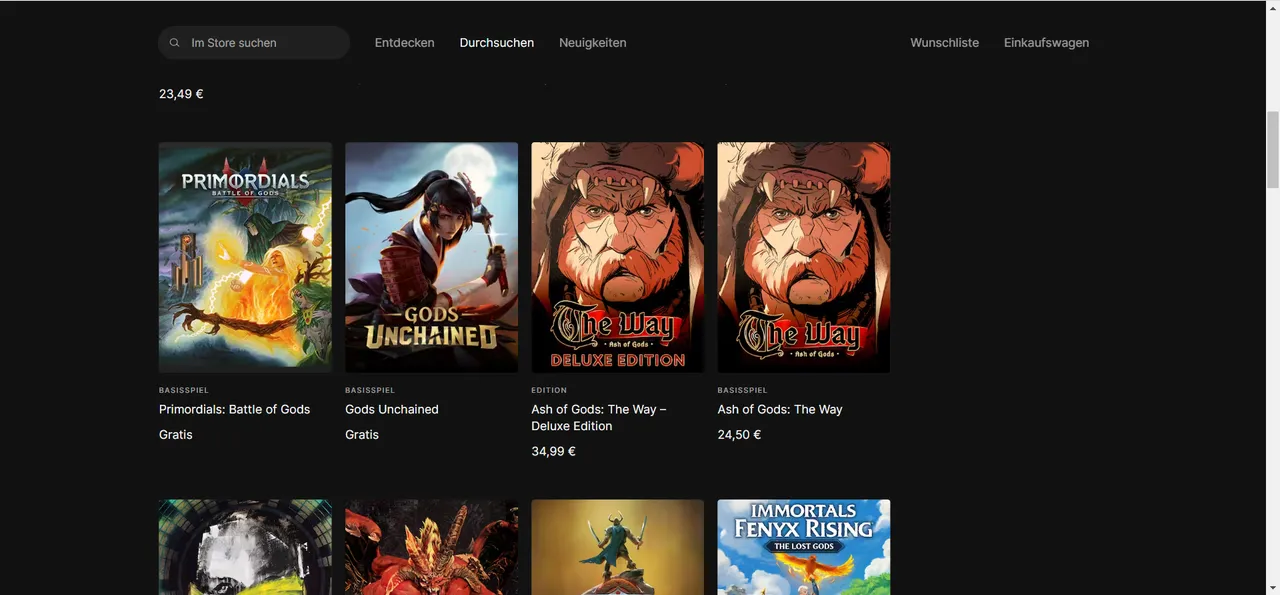Viewport: 1280px width, 595px height.
Task: Click the page scrollbar thumb
Action: pyautogui.click(x=1272, y=150)
